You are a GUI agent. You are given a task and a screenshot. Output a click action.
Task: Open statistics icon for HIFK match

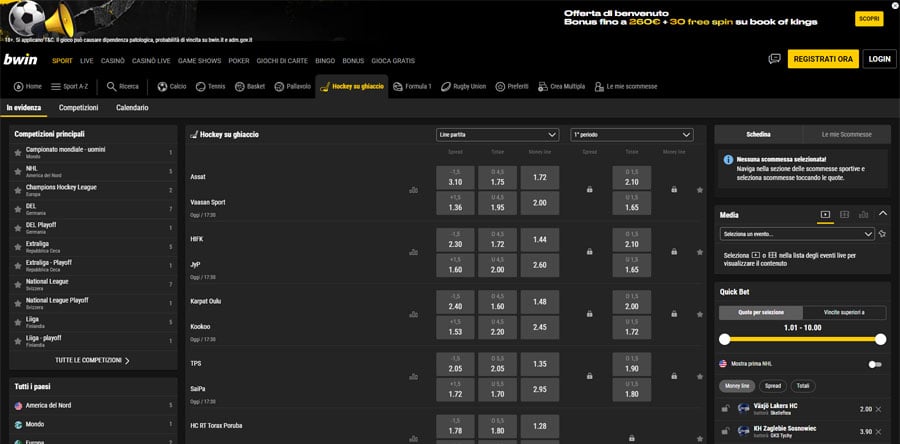414,252
